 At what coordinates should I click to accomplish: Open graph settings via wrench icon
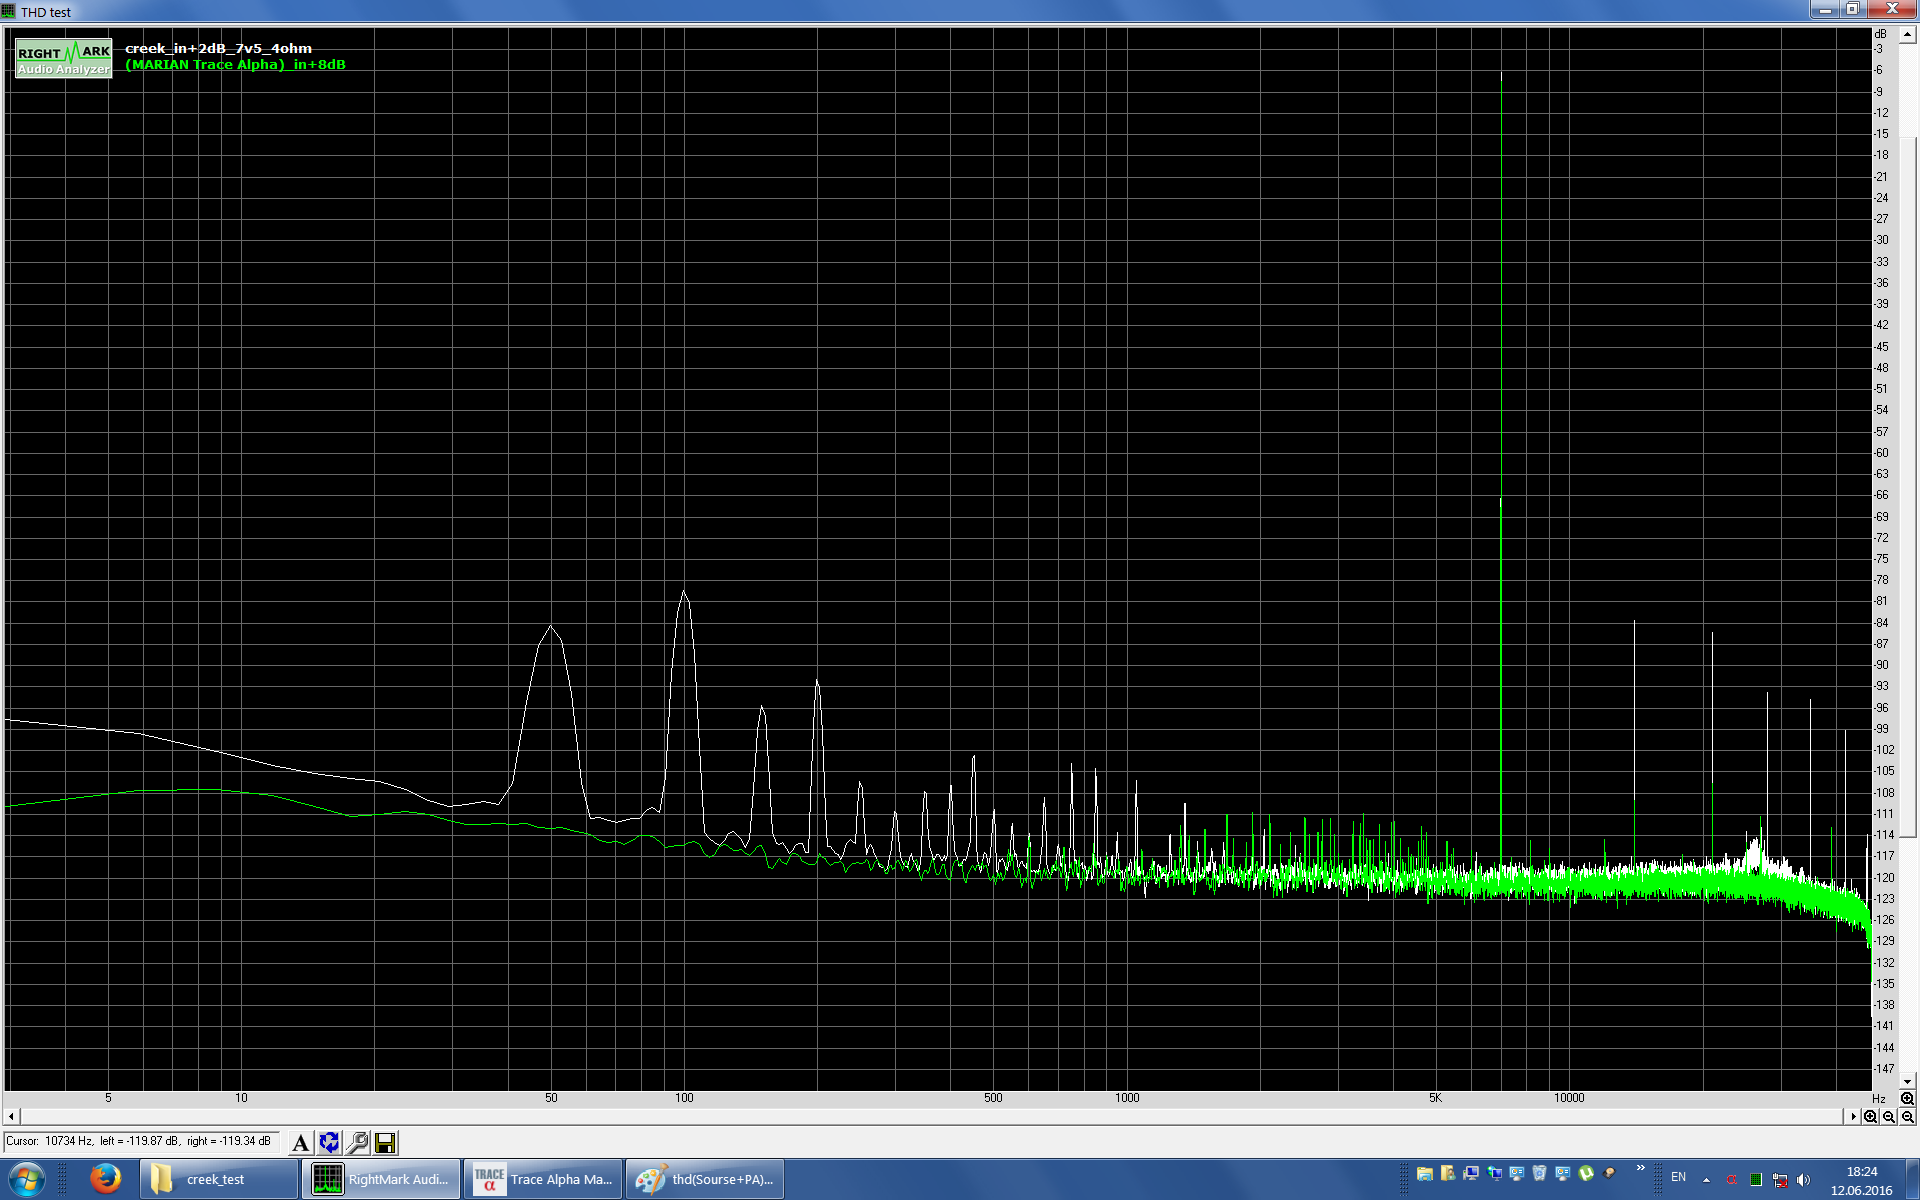(357, 1142)
